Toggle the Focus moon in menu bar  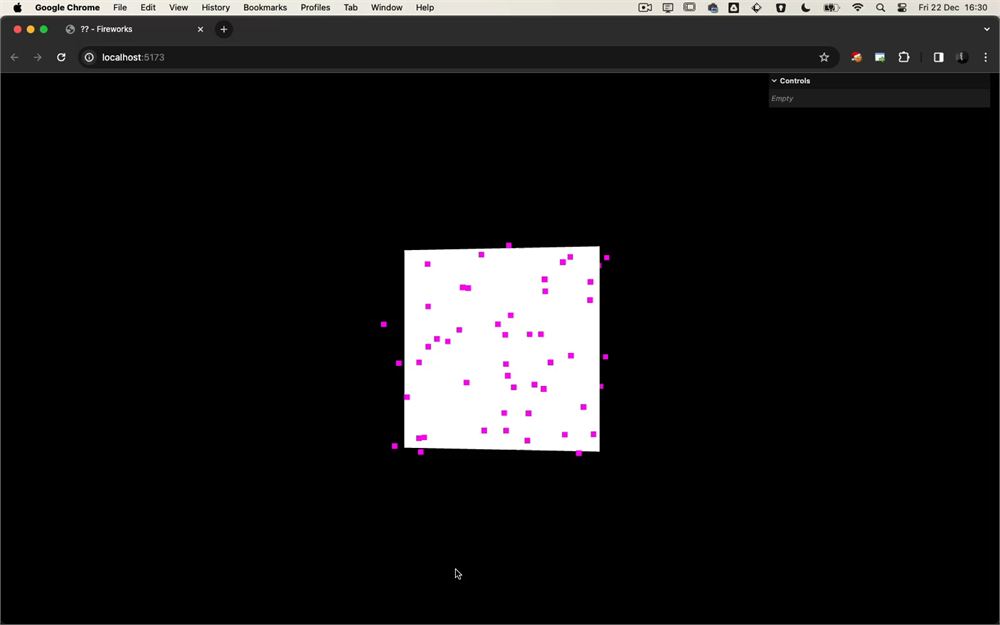click(805, 8)
